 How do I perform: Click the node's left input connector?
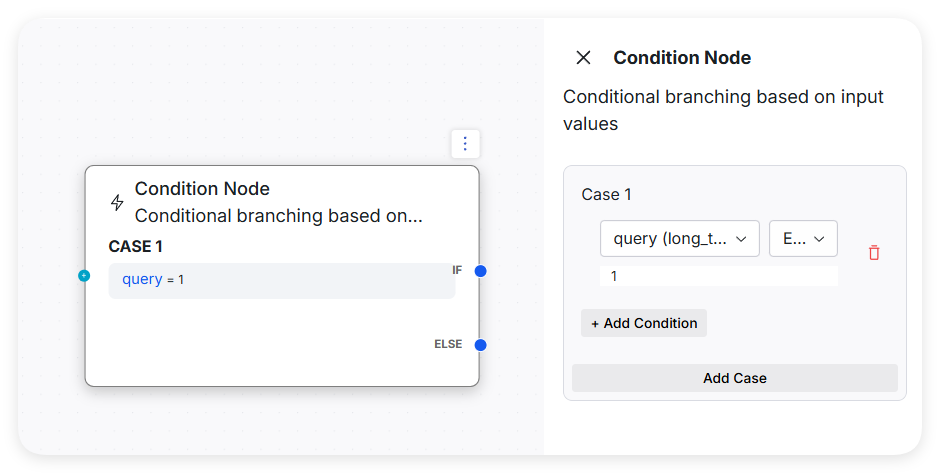(x=84, y=275)
